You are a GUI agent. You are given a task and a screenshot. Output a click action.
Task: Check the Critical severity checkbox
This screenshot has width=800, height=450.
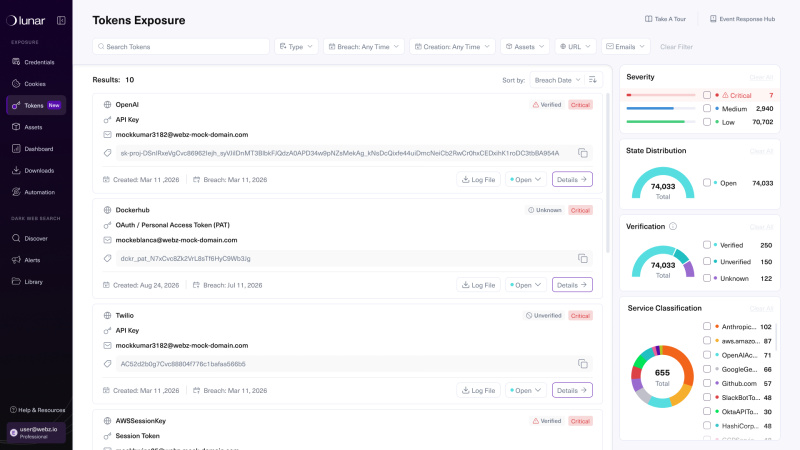pos(707,95)
